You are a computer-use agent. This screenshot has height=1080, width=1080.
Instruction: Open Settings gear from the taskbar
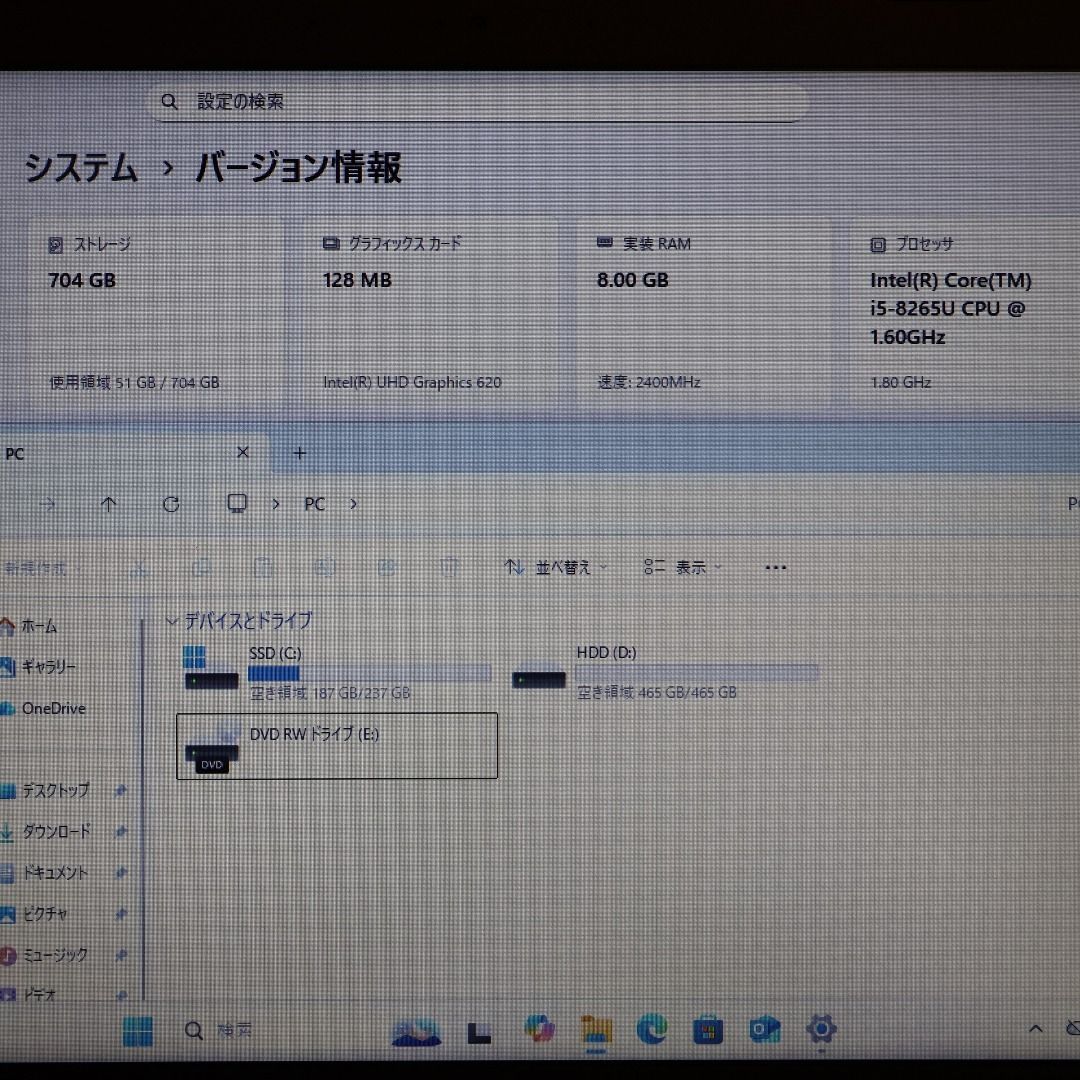[x=821, y=1030]
